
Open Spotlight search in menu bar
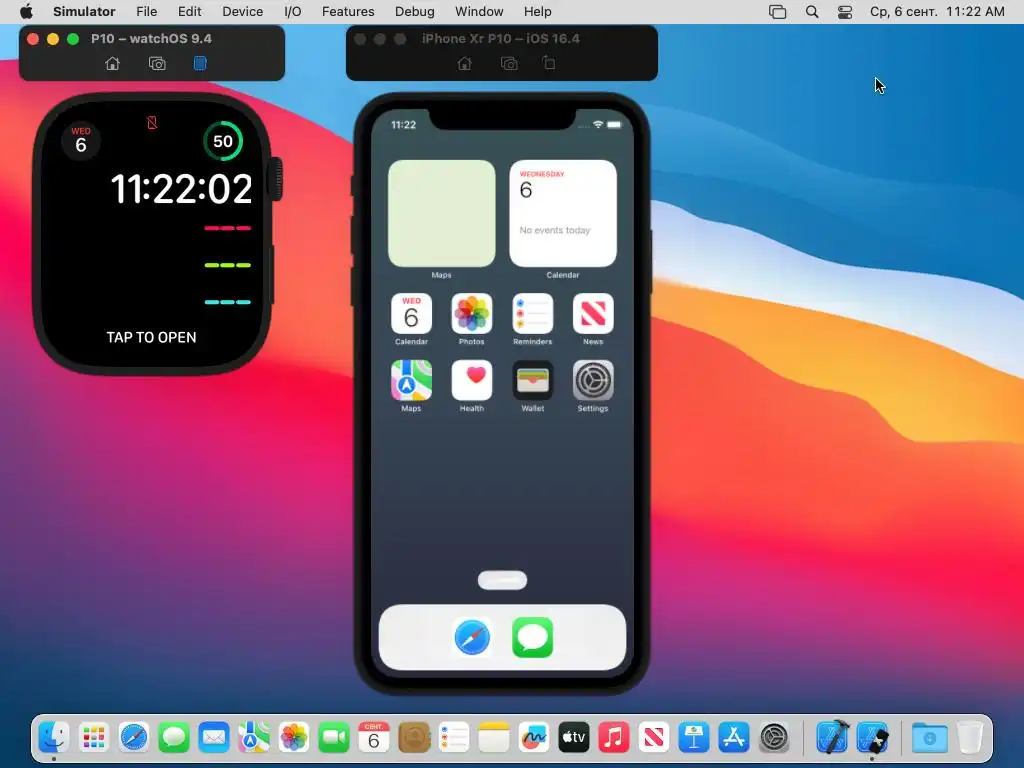(x=812, y=12)
